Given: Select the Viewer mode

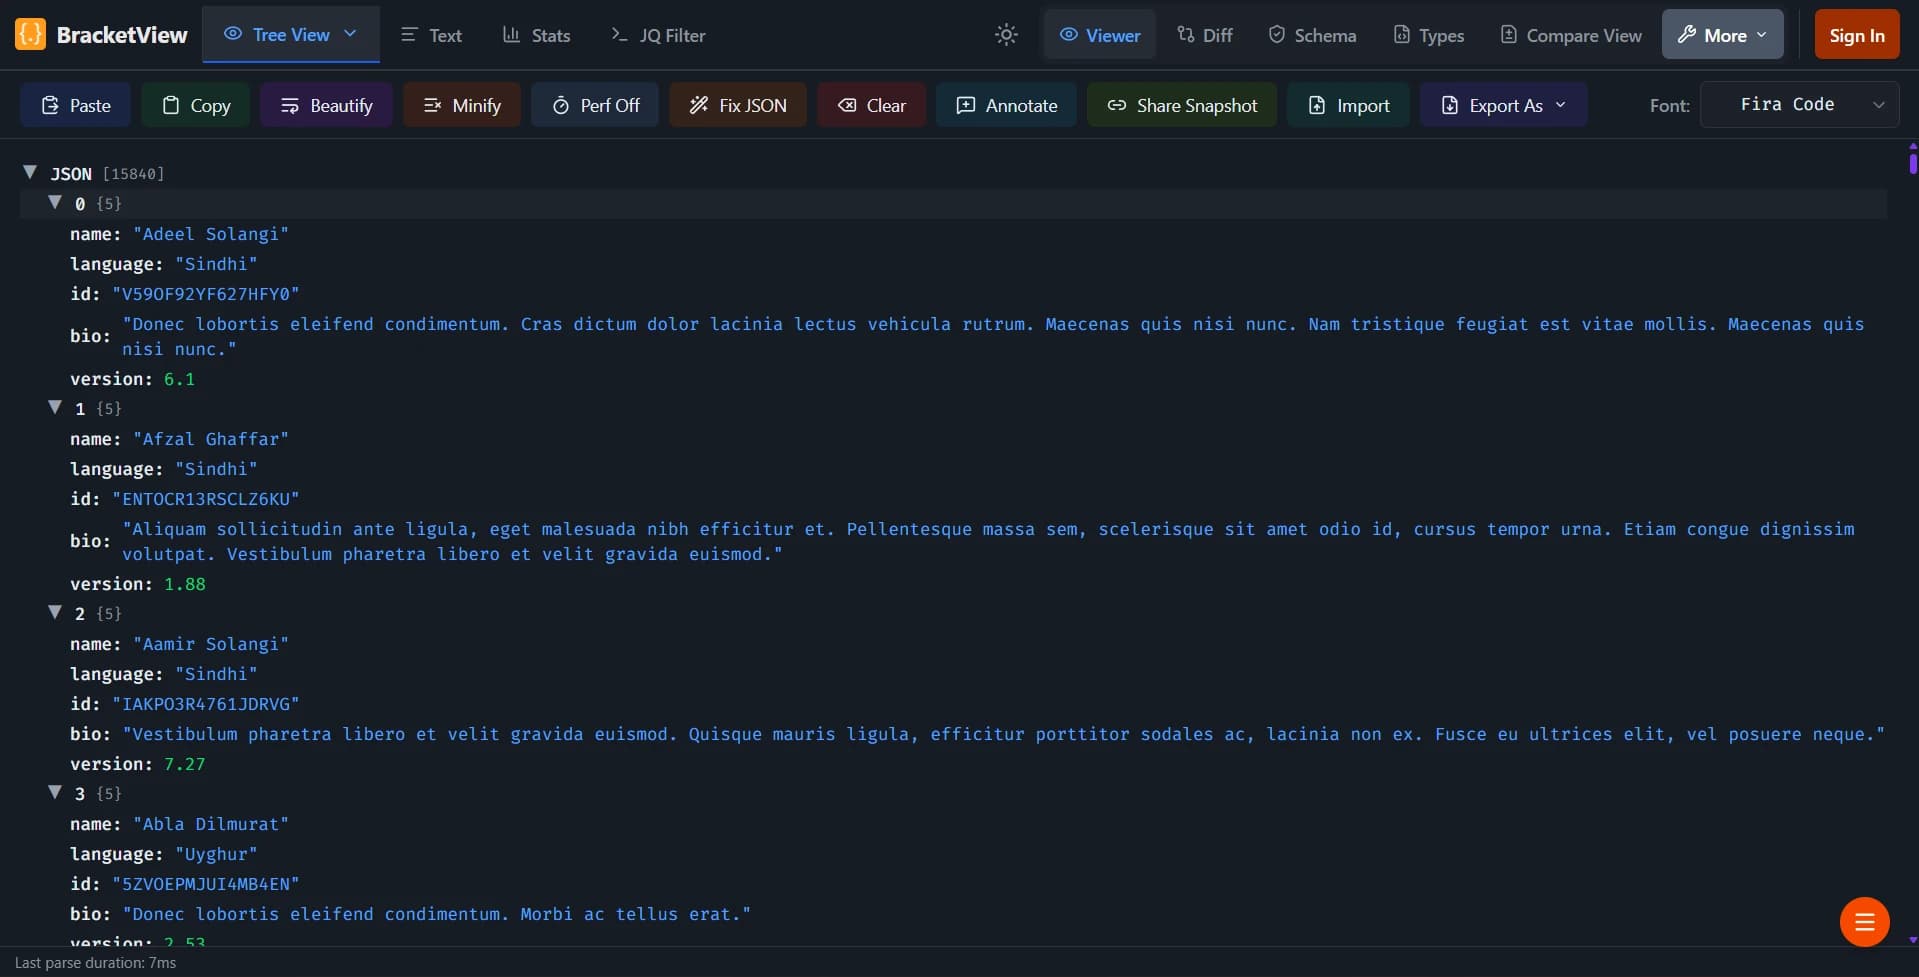Looking at the screenshot, I should [1100, 35].
